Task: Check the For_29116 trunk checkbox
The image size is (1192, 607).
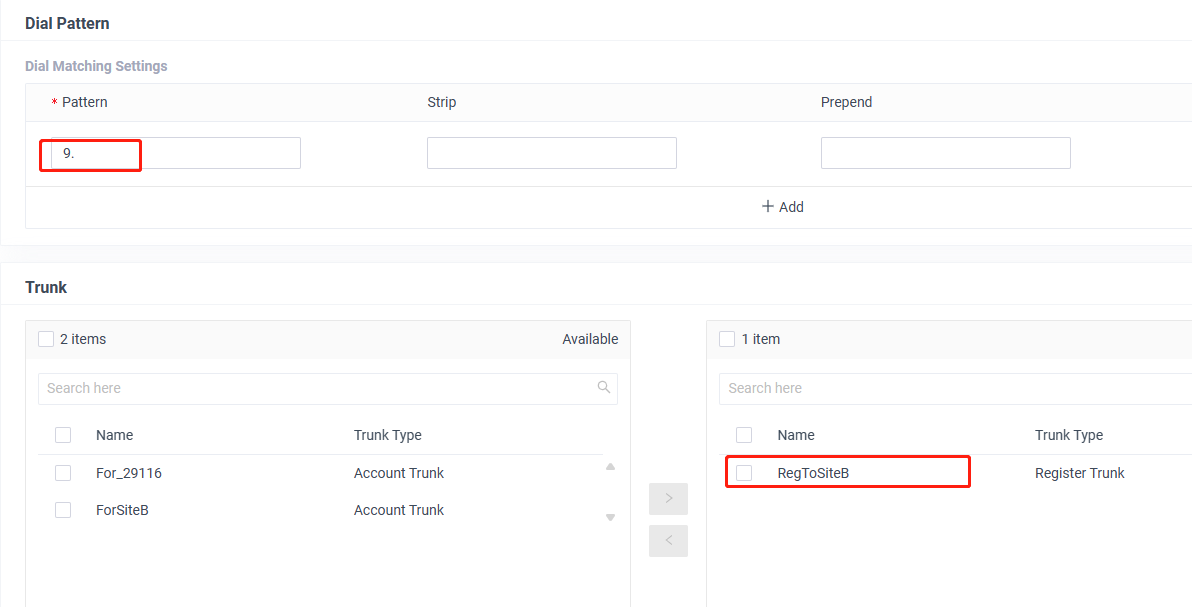Action: pyautogui.click(x=63, y=473)
